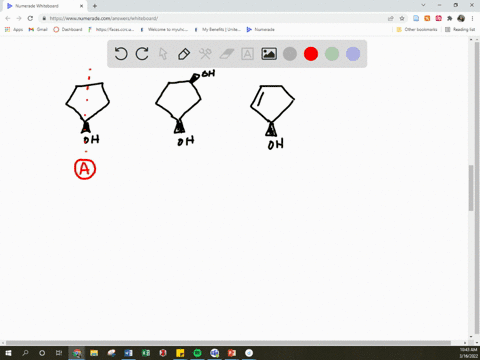
Task: Open the Windows Start menu
Action: click(8, 353)
